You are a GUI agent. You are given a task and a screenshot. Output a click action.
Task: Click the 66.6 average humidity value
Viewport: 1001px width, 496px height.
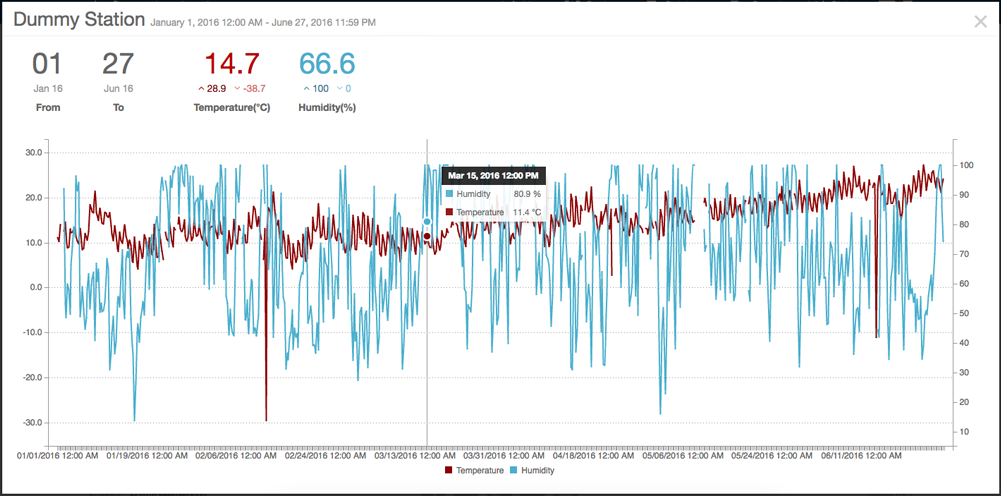[x=327, y=64]
